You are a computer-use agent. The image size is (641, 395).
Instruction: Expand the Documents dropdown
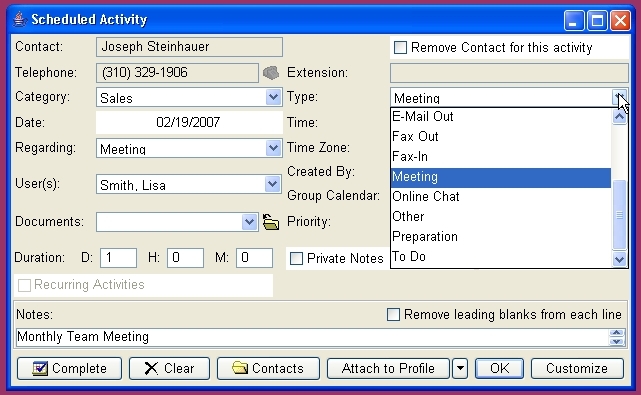(x=249, y=222)
